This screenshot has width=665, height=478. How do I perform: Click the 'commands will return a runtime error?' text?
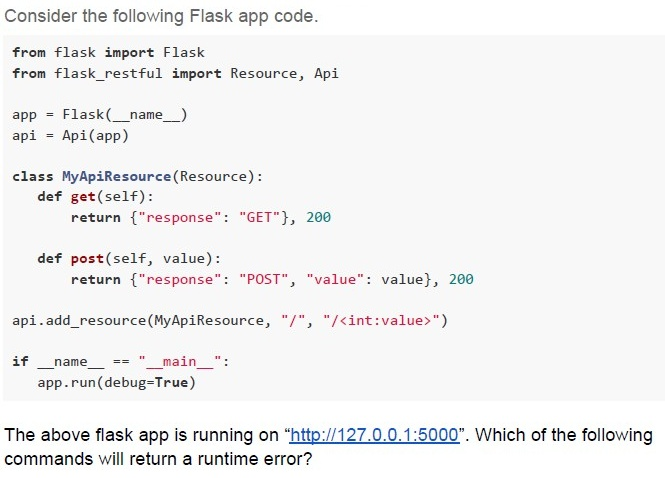158,459
